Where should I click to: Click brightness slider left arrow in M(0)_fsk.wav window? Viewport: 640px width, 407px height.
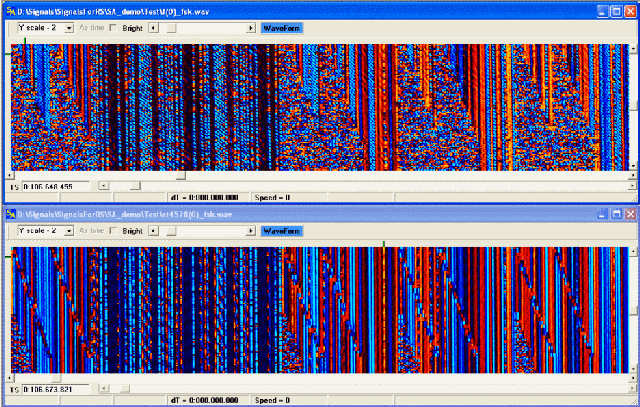[x=153, y=28]
